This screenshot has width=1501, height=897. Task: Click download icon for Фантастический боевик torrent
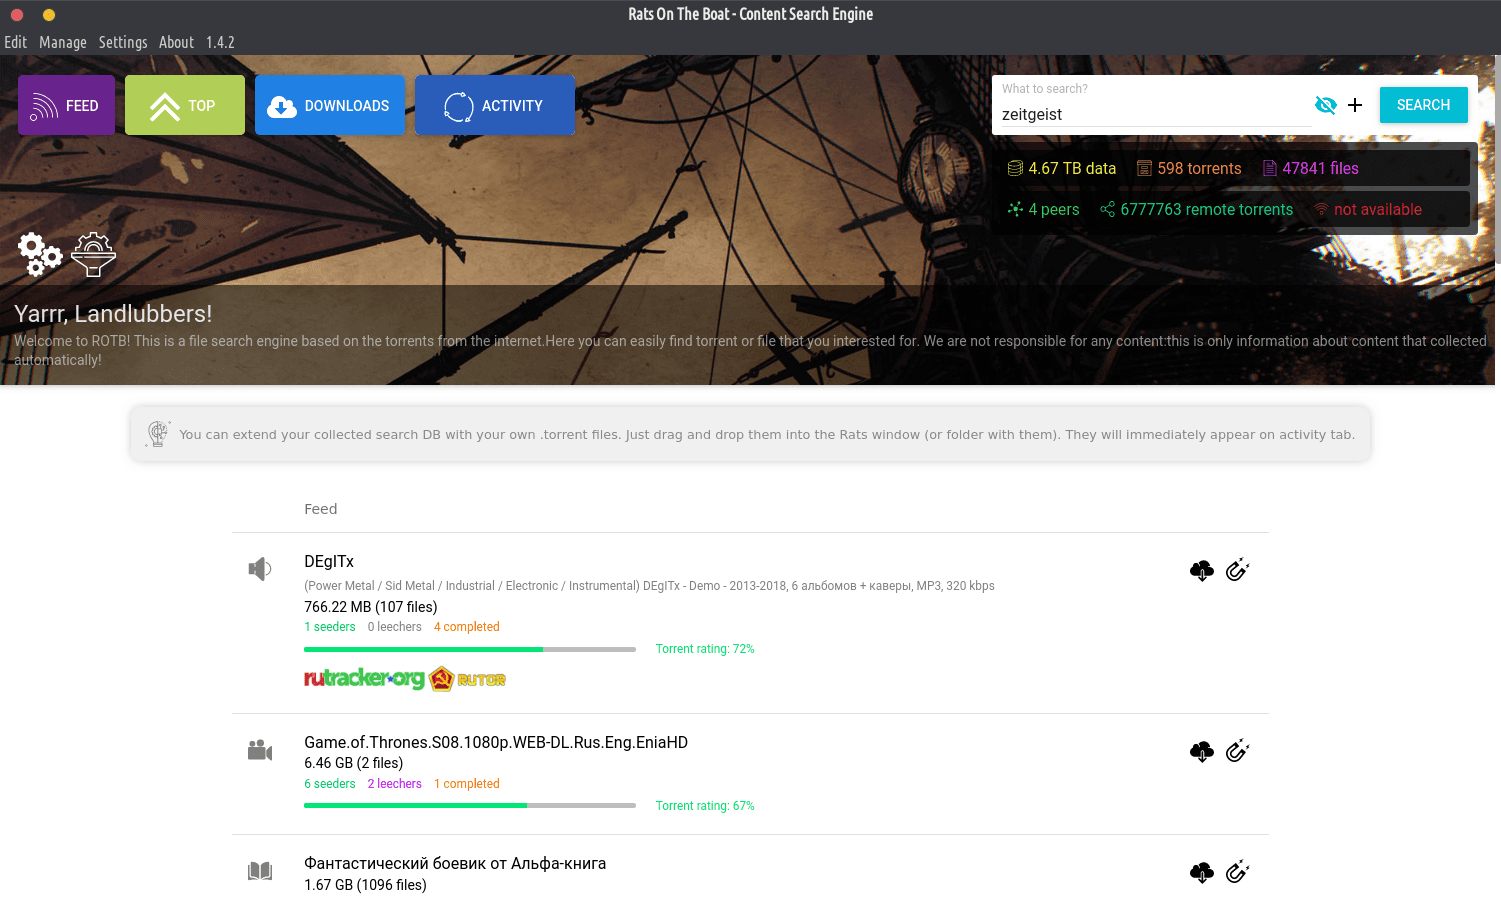[x=1201, y=872]
